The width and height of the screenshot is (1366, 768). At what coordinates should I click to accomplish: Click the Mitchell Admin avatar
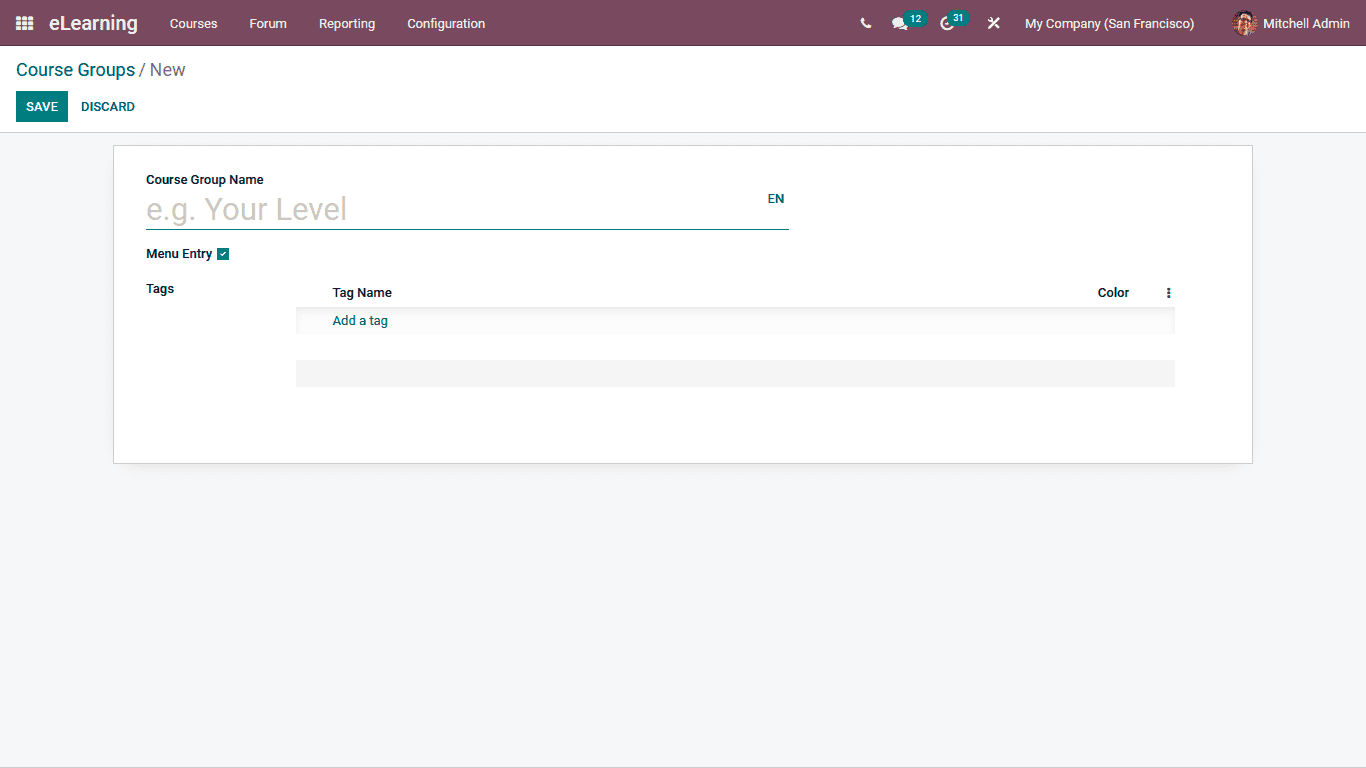coord(1245,23)
